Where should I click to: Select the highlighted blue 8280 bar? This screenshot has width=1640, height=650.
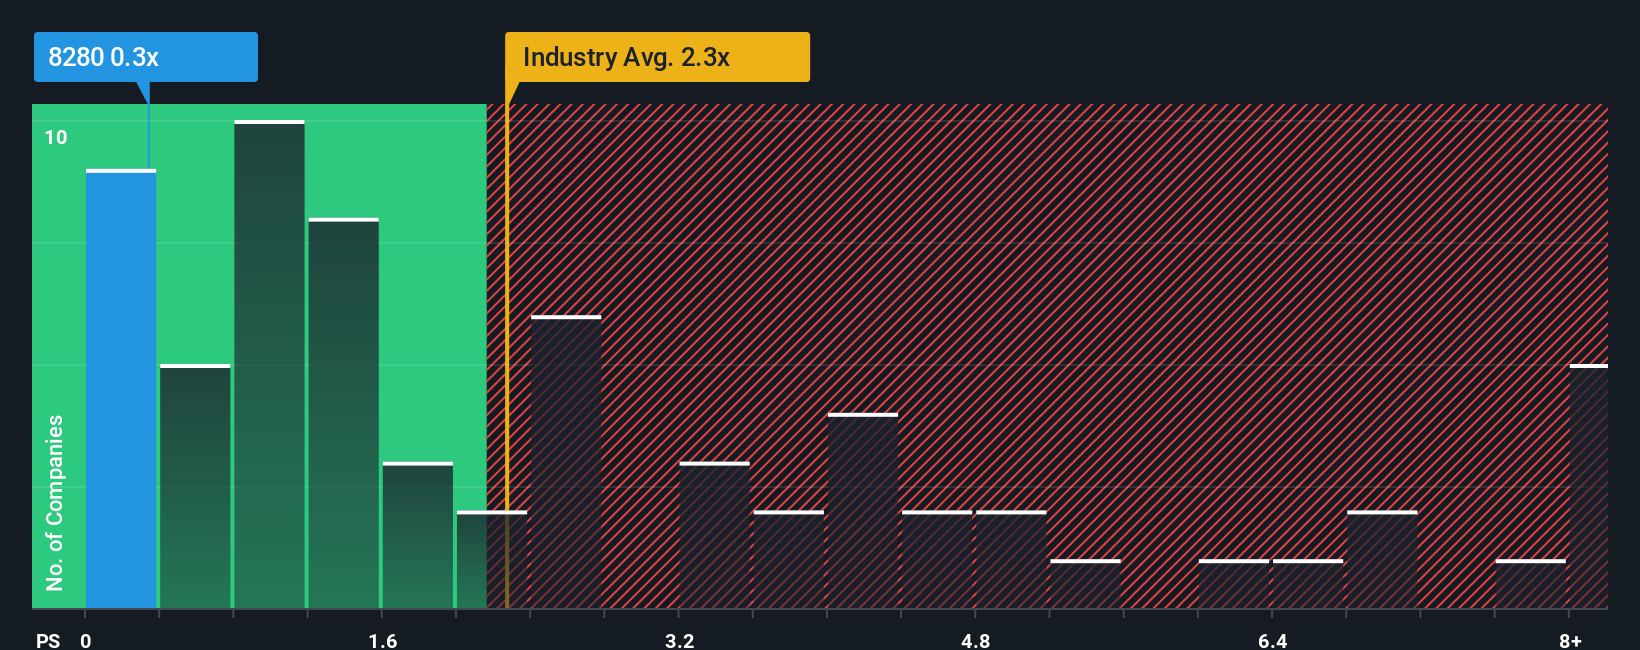point(121,389)
